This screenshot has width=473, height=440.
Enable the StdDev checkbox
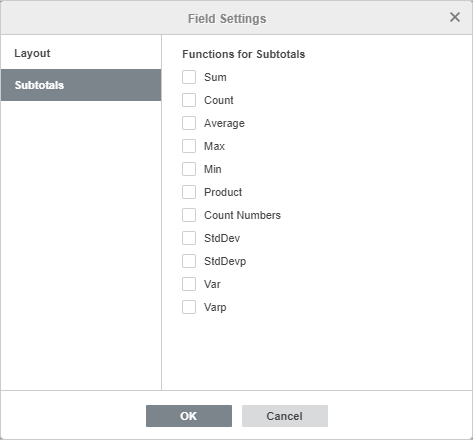189,238
